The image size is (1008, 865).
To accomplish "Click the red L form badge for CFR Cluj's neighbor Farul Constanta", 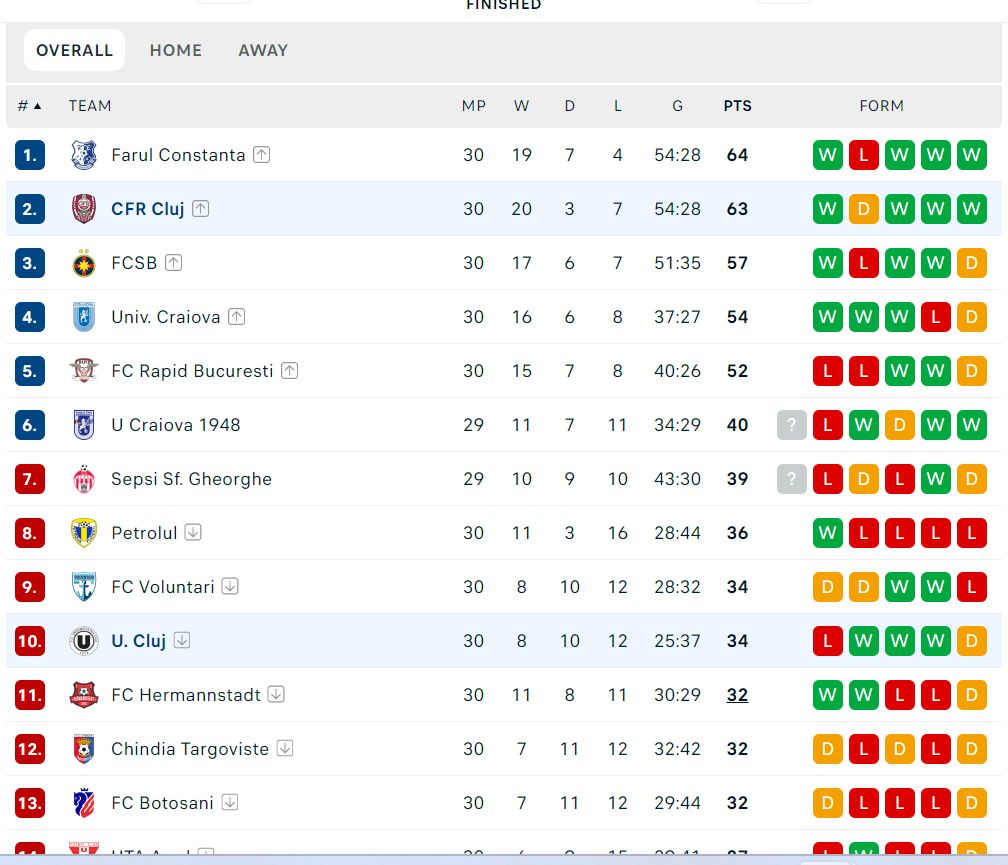I will [x=863, y=155].
